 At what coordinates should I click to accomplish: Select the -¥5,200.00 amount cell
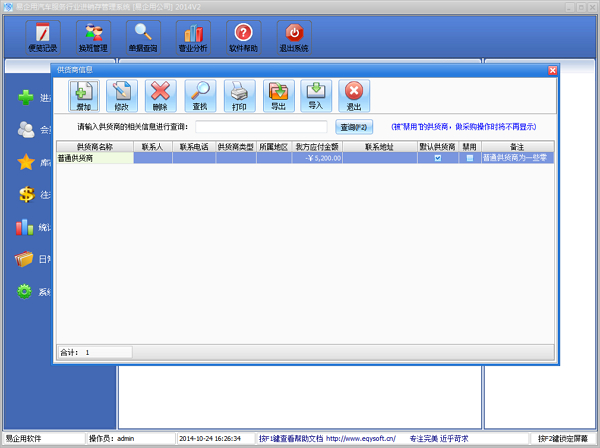(317, 158)
